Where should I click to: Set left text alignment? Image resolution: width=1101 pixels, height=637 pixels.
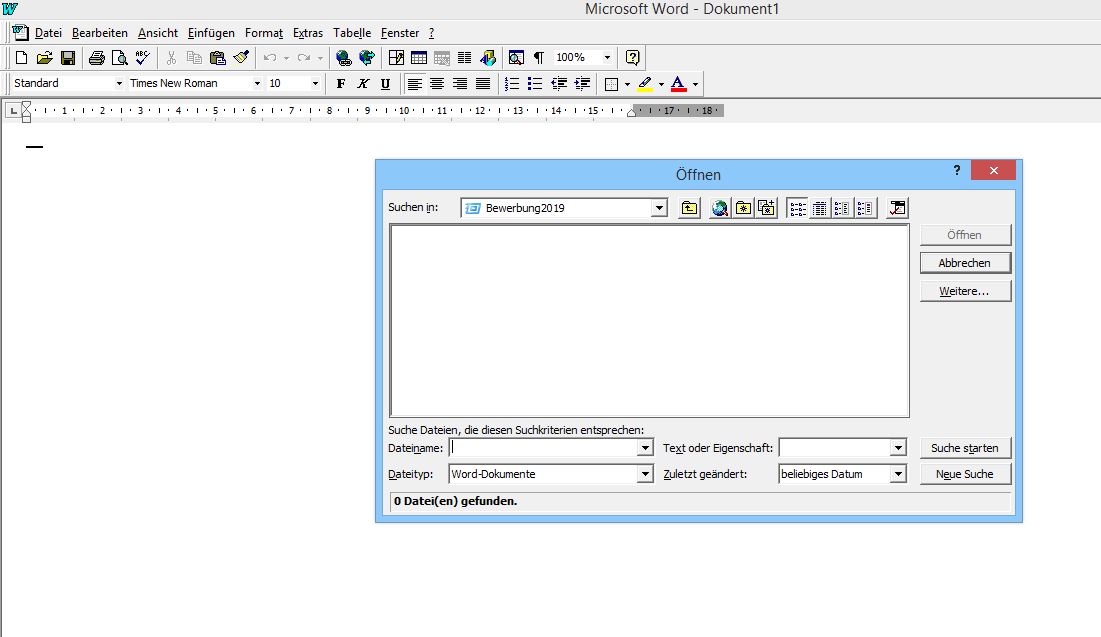(414, 84)
